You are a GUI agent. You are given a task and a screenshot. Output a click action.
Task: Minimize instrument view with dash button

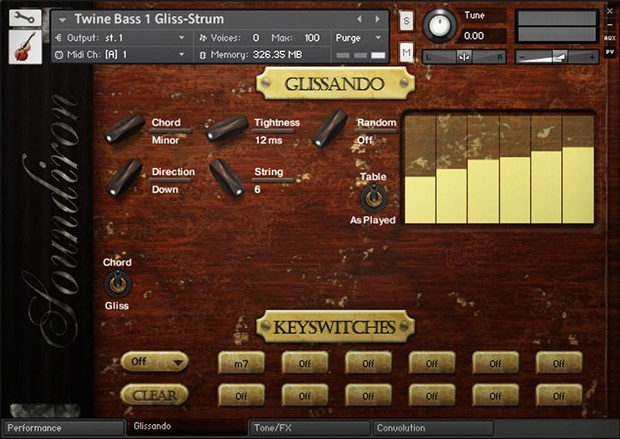pos(609,25)
